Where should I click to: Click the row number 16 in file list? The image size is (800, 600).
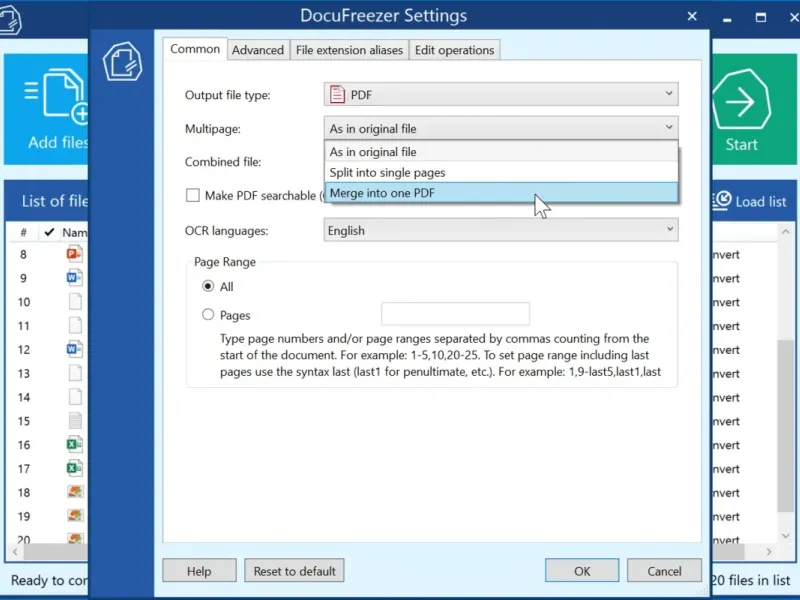tap(23, 445)
